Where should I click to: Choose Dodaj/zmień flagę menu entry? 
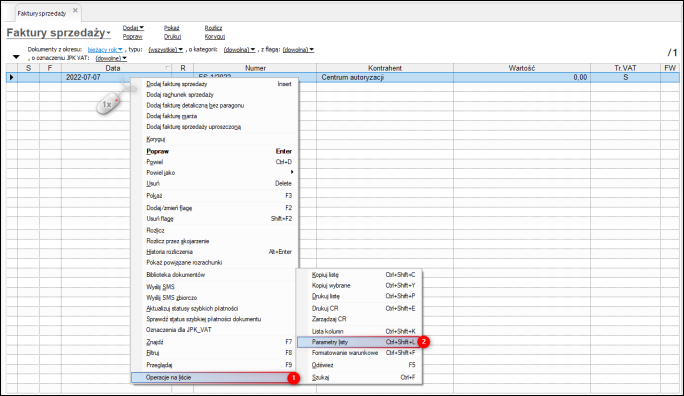(x=215, y=208)
